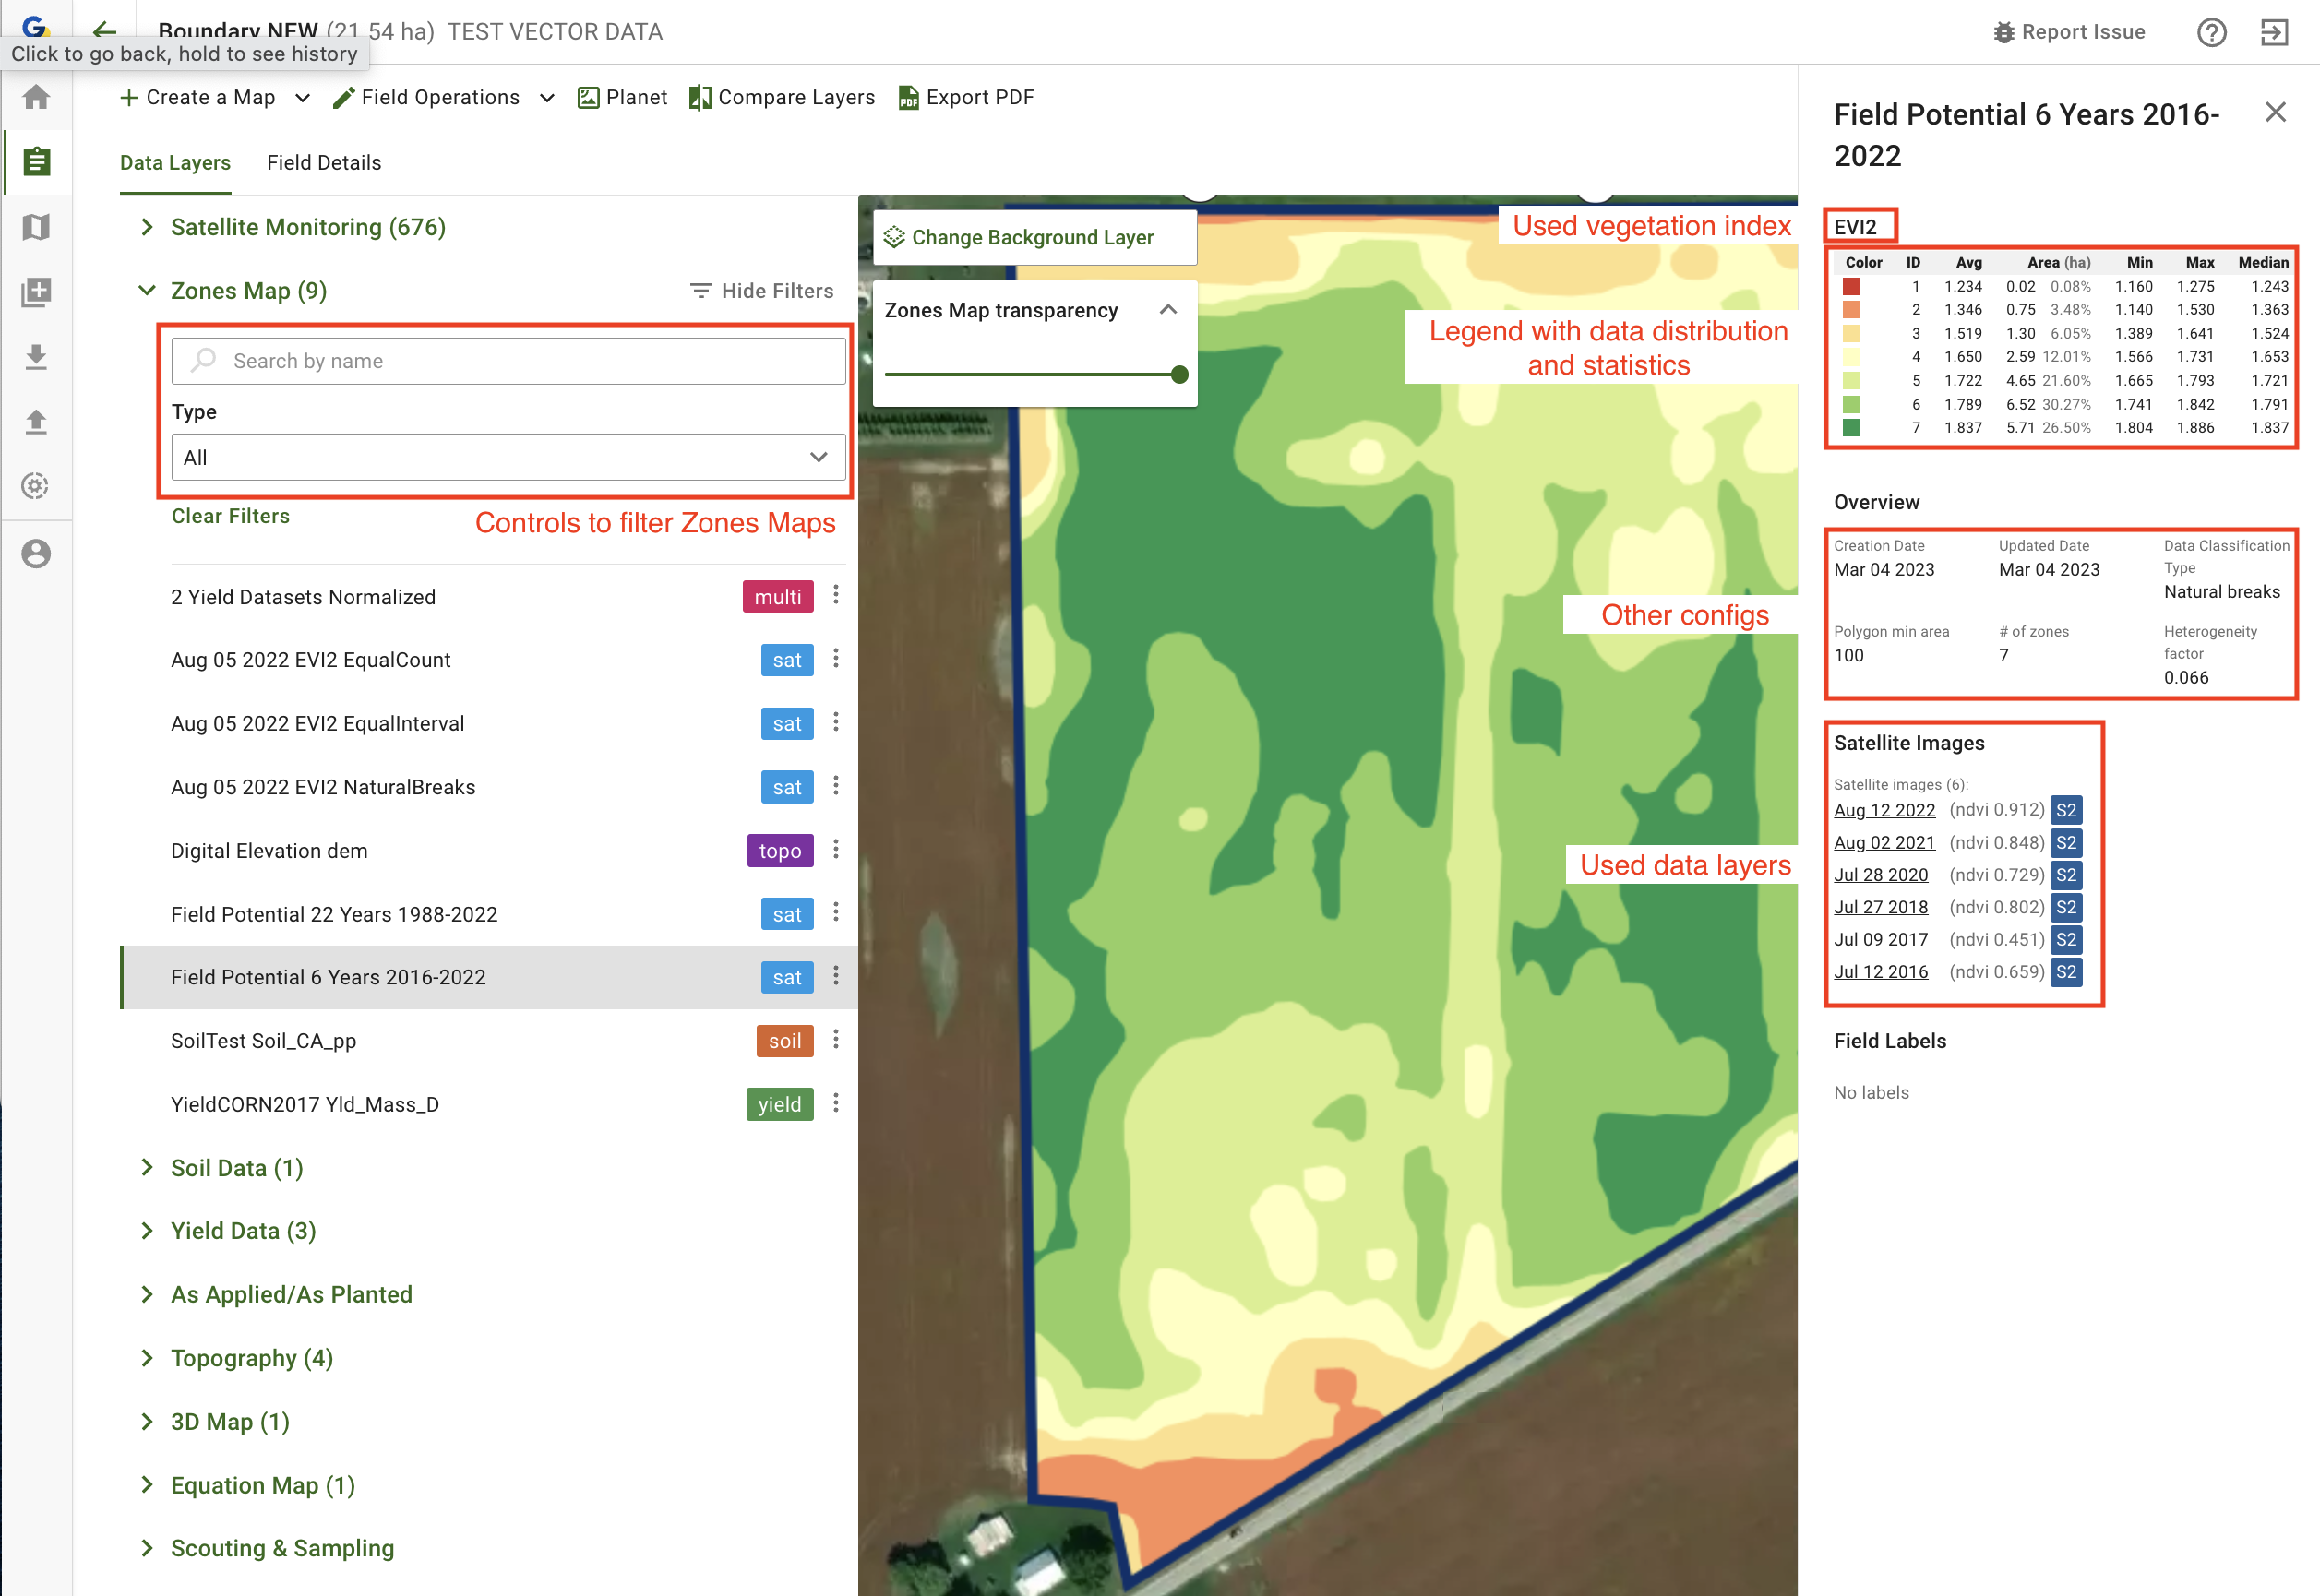
Task: Click the Clear Filters link
Action: pyautogui.click(x=230, y=516)
